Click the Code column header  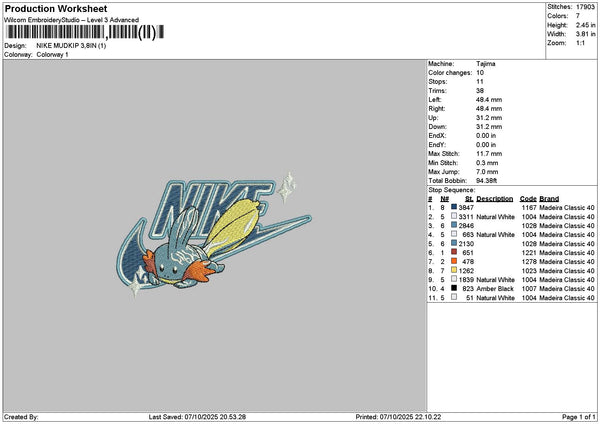[x=528, y=199]
